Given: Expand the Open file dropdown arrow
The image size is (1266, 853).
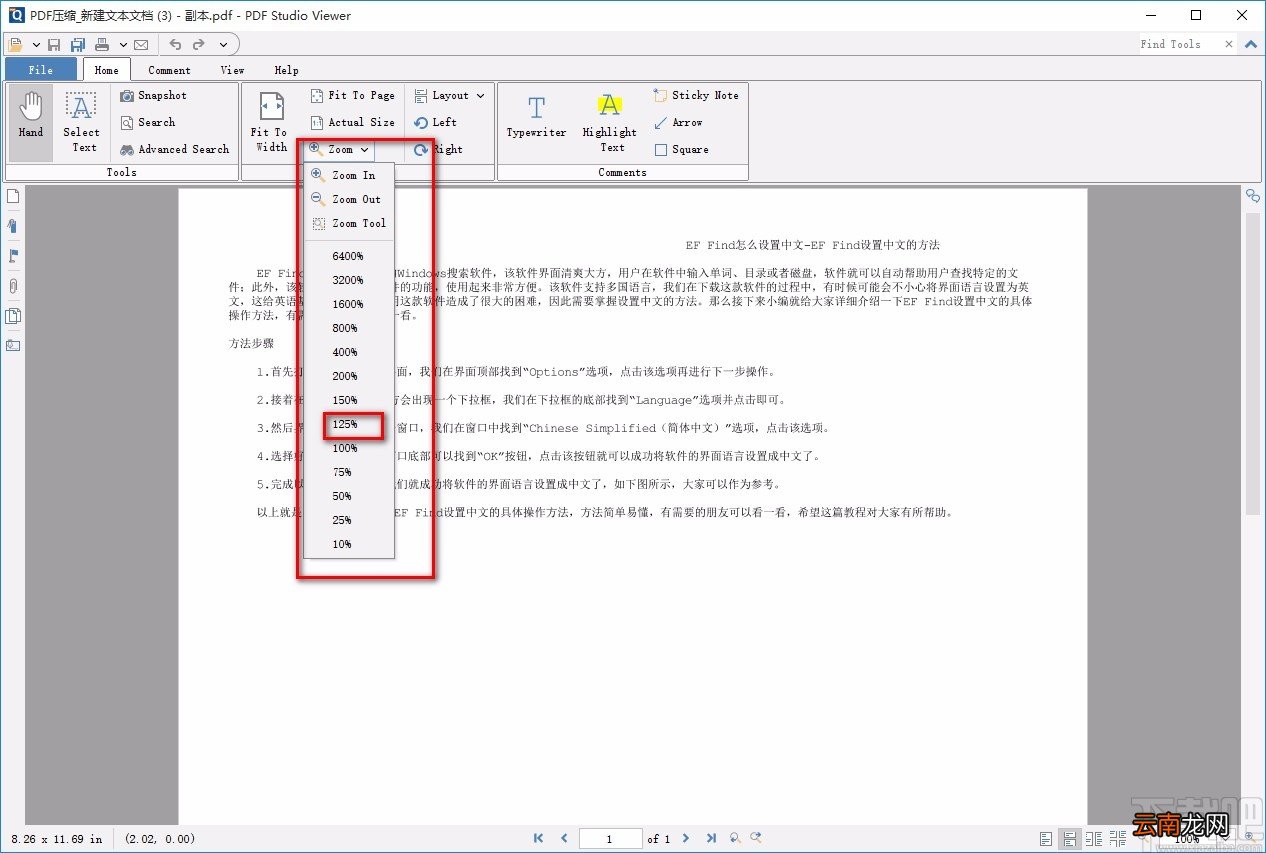Looking at the screenshot, I should pyautogui.click(x=36, y=44).
